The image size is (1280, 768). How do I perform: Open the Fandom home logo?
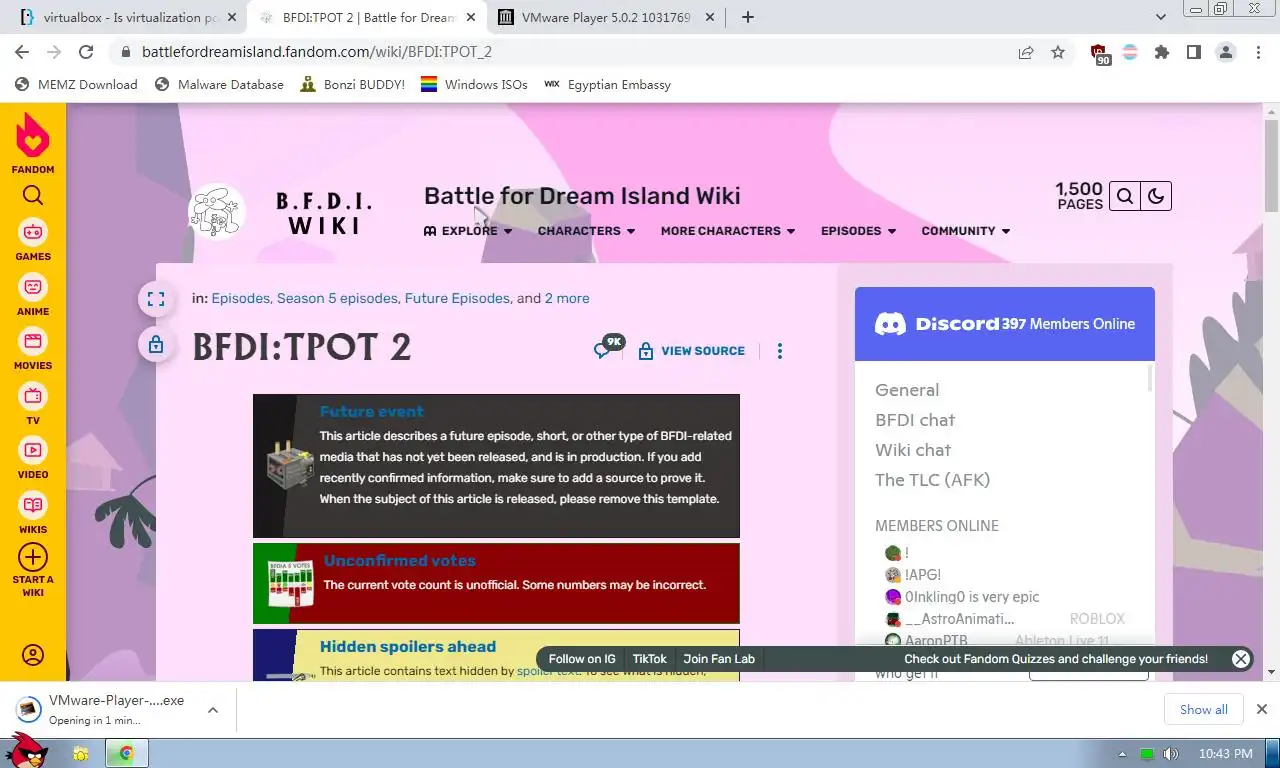33,142
